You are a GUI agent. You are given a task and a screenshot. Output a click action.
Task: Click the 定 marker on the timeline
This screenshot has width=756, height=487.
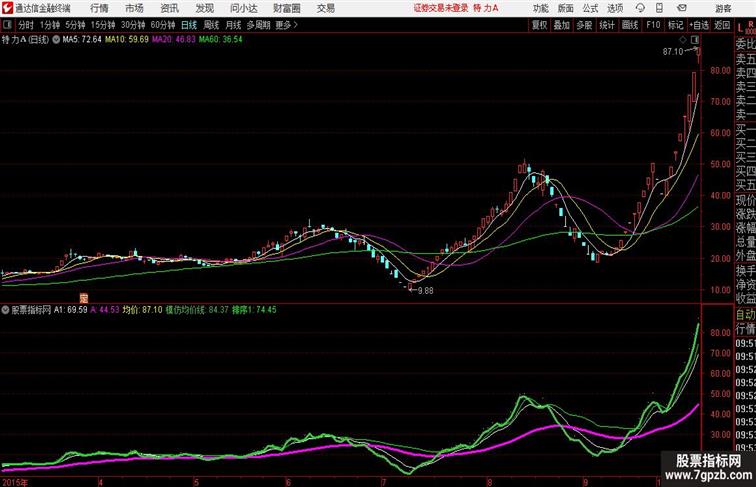click(x=84, y=298)
